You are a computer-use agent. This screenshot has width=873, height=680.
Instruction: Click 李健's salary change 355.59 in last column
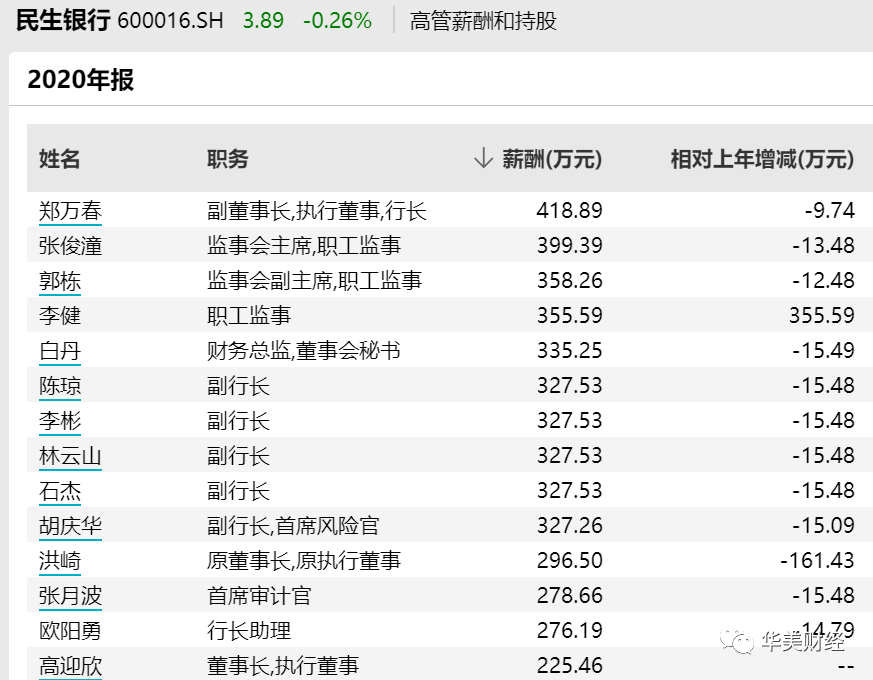822,316
